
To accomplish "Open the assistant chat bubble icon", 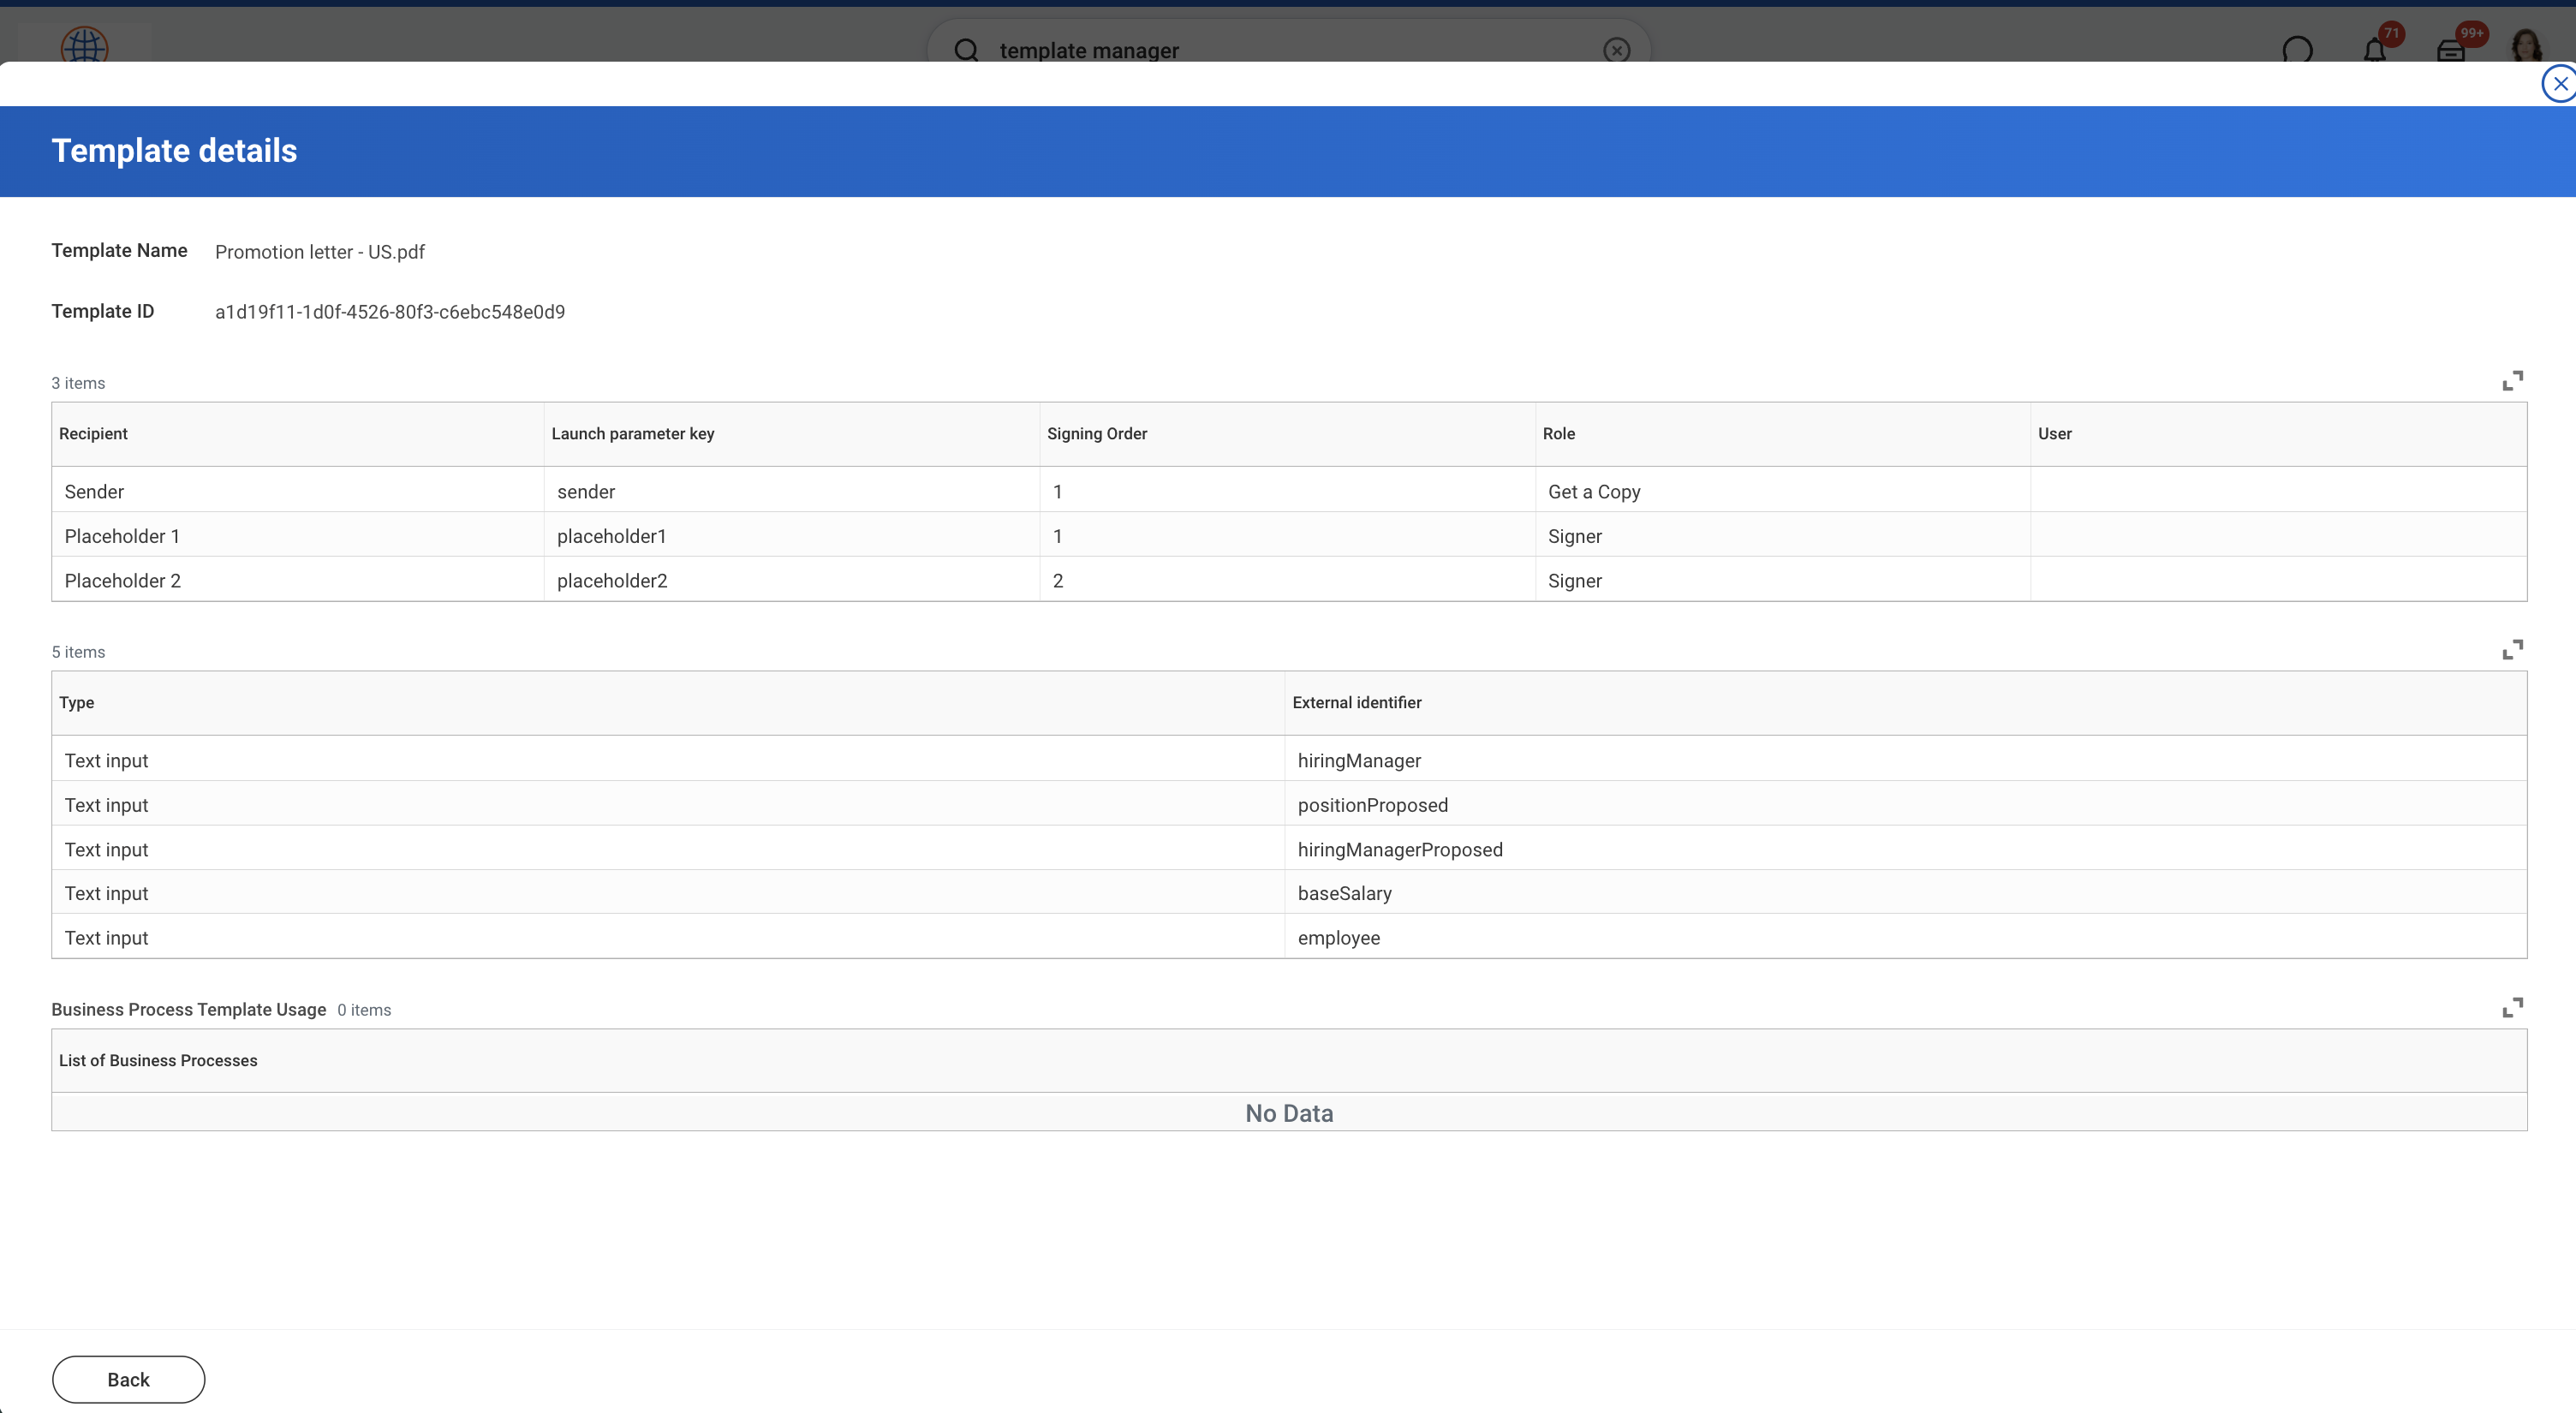I will click(x=2298, y=49).
